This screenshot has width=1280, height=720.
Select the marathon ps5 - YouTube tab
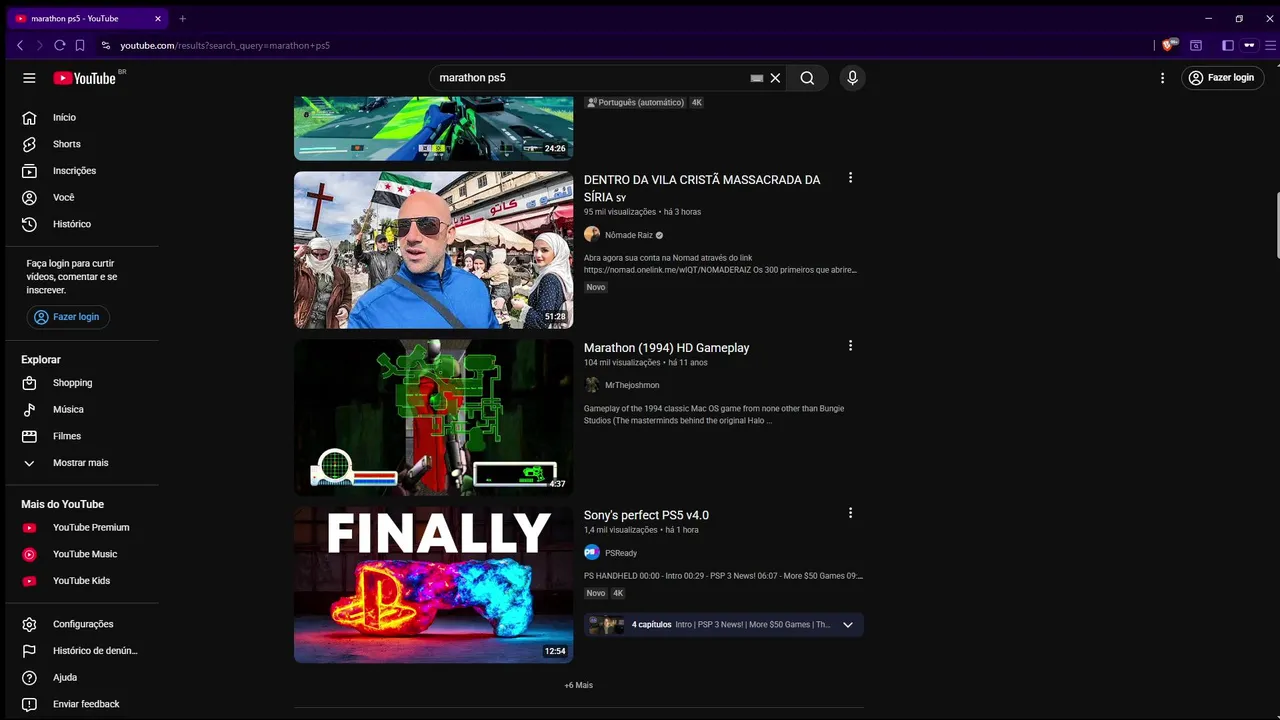[89, 18]
